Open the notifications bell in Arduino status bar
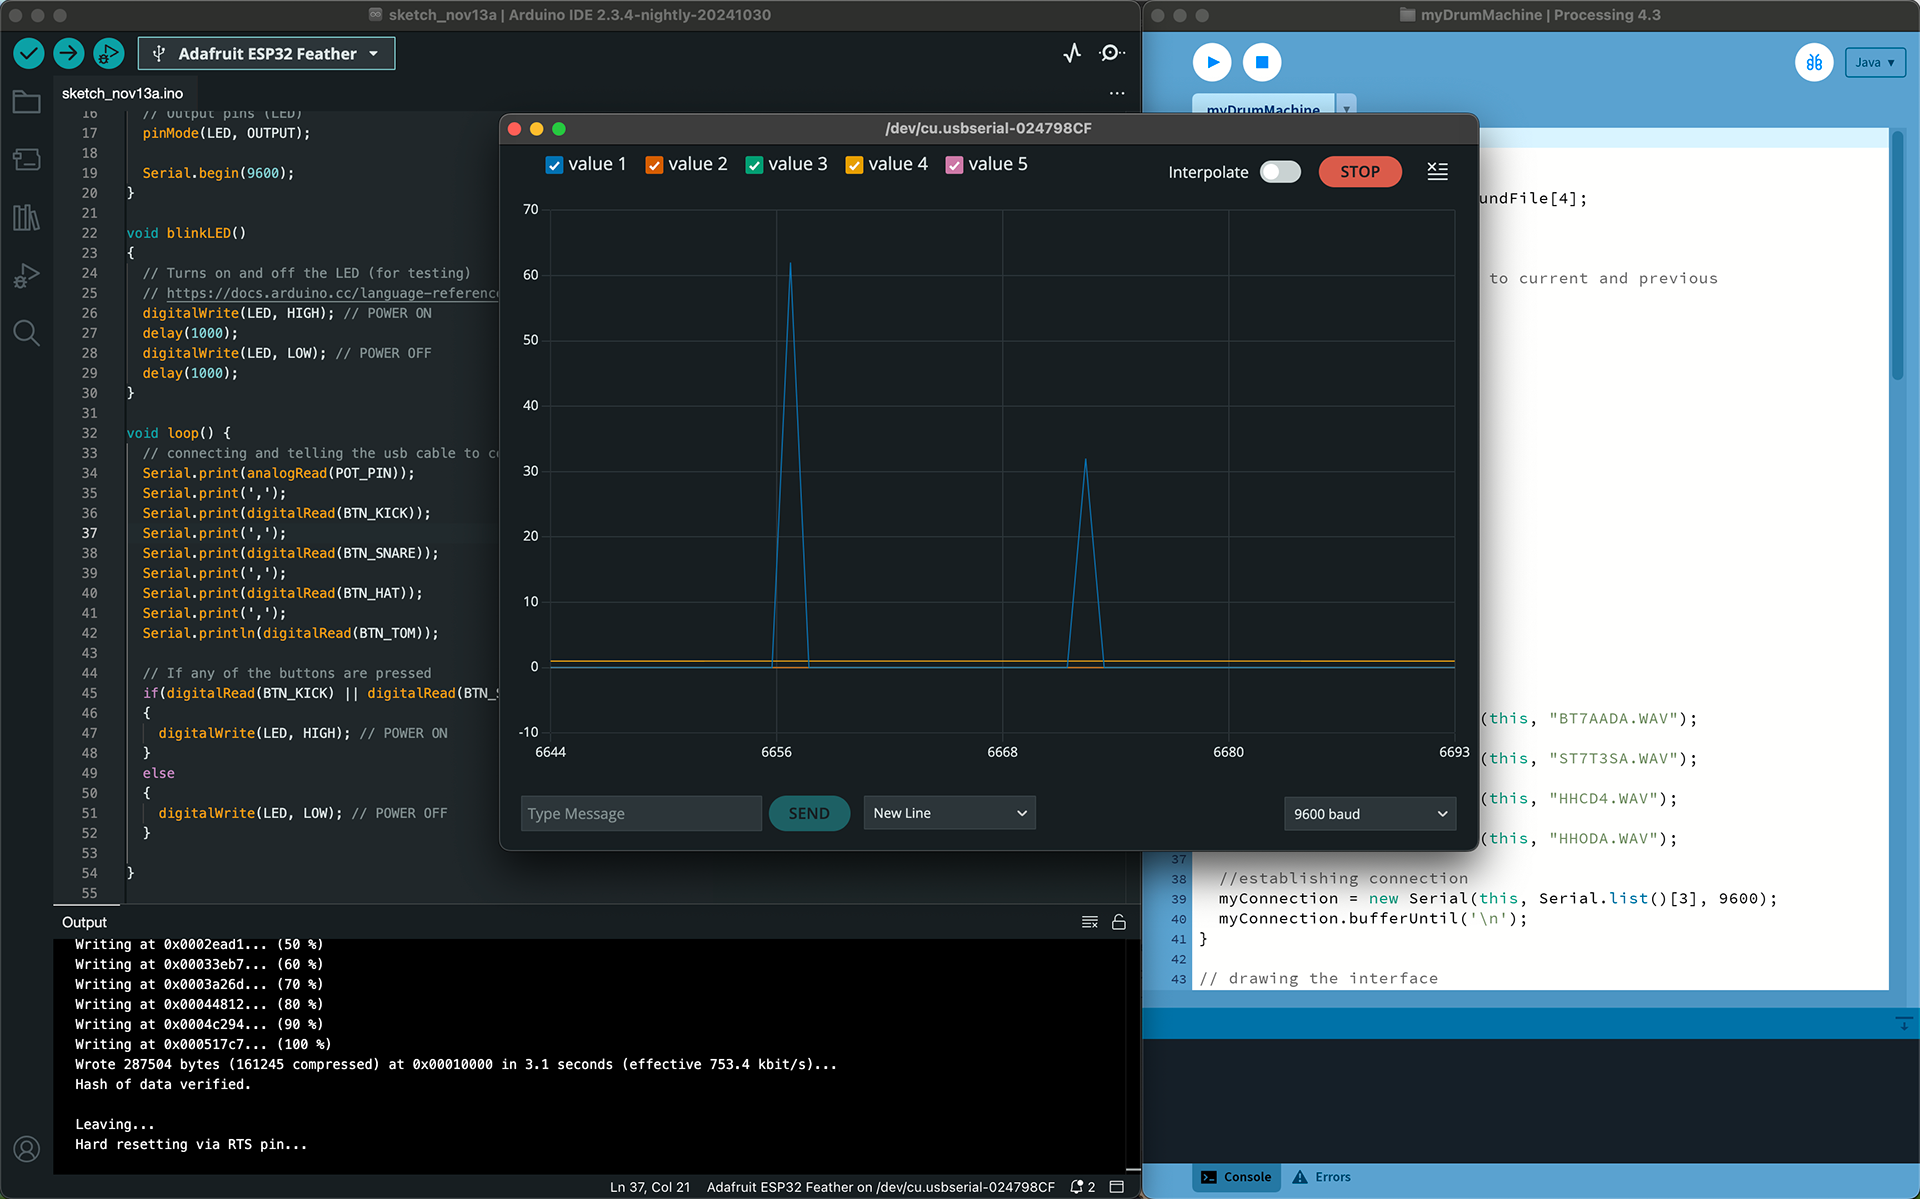The image size is (1920, 1199). (x=1082, y=1187)
